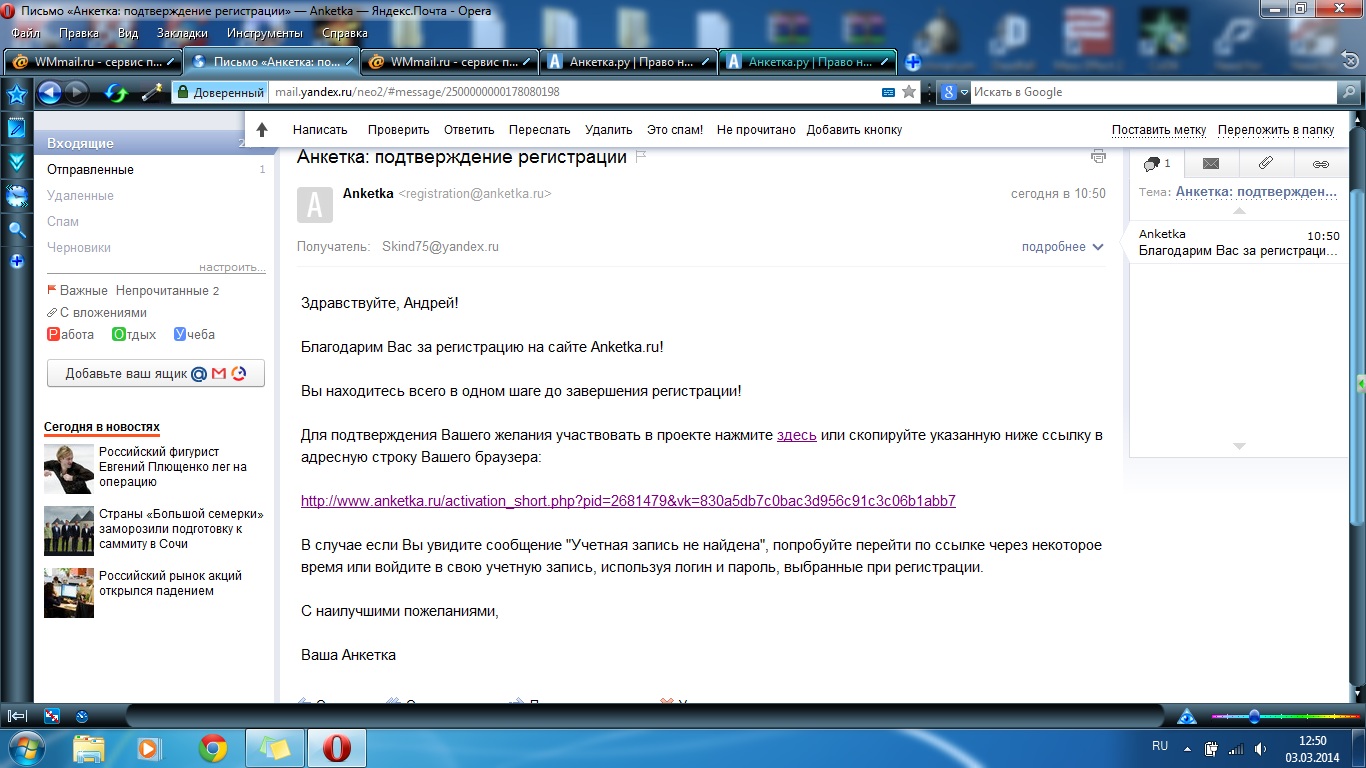Viewport: 1366px width, 768px height.
Task: Open the search panel magnifier in sidebar
Action: [16, 229]
